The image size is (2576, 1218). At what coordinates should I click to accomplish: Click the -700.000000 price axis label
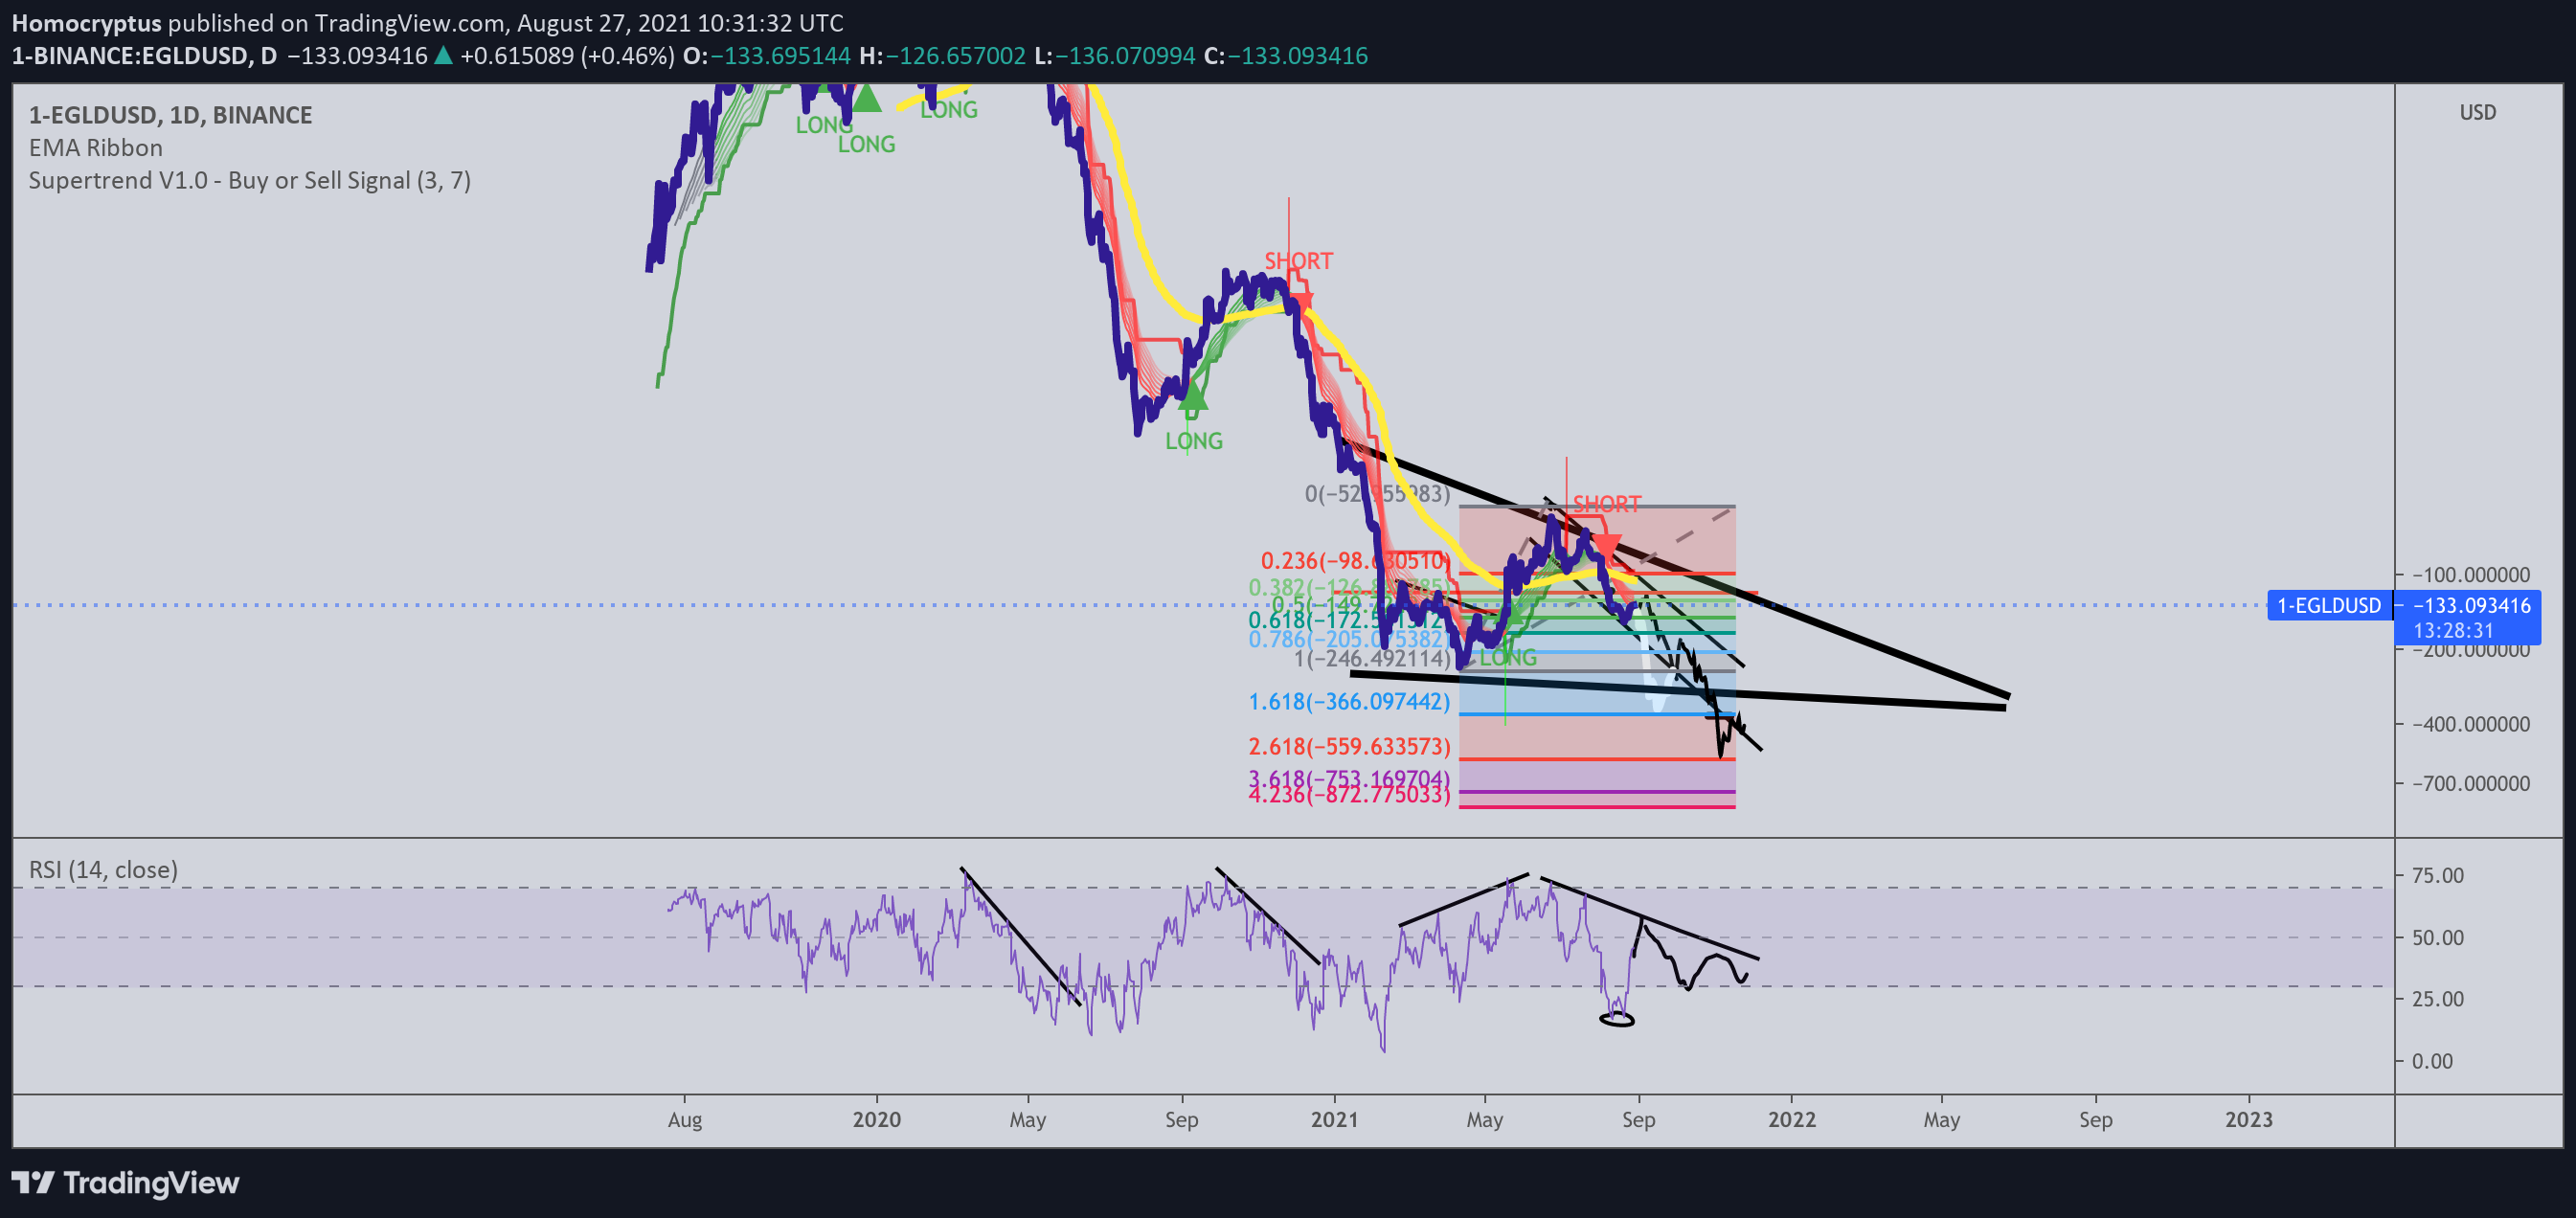2470,783
